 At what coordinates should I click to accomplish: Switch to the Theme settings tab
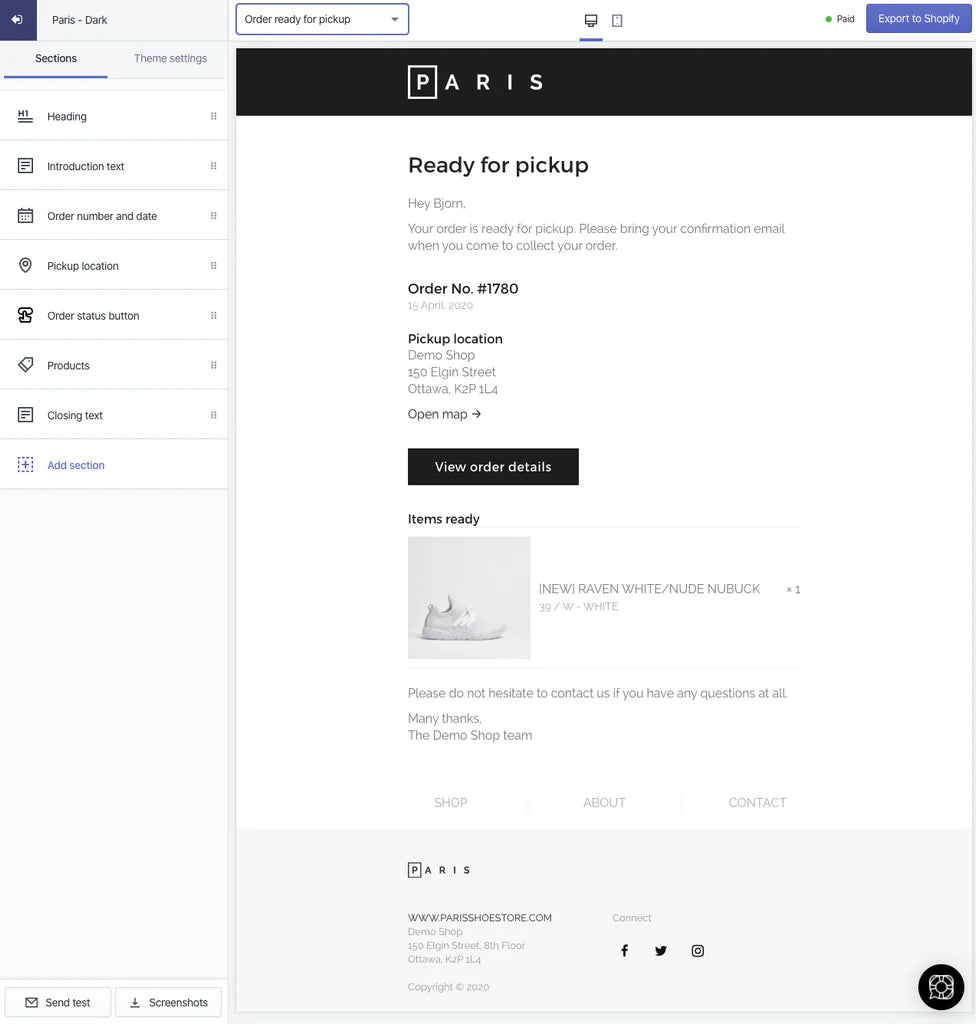170,58
